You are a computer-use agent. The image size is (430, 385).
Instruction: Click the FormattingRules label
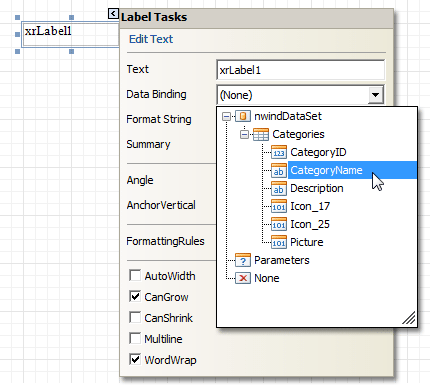click(165, 241)
